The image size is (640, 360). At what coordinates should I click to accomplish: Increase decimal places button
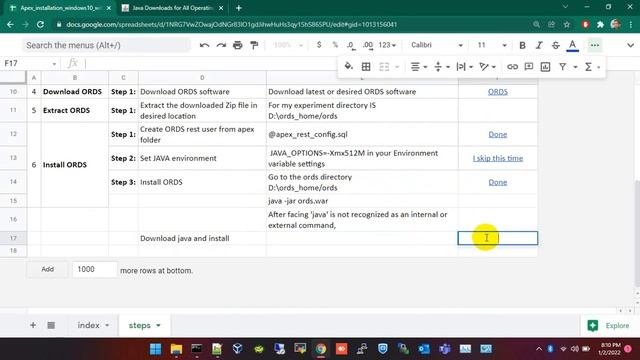[x=368, y=45]
